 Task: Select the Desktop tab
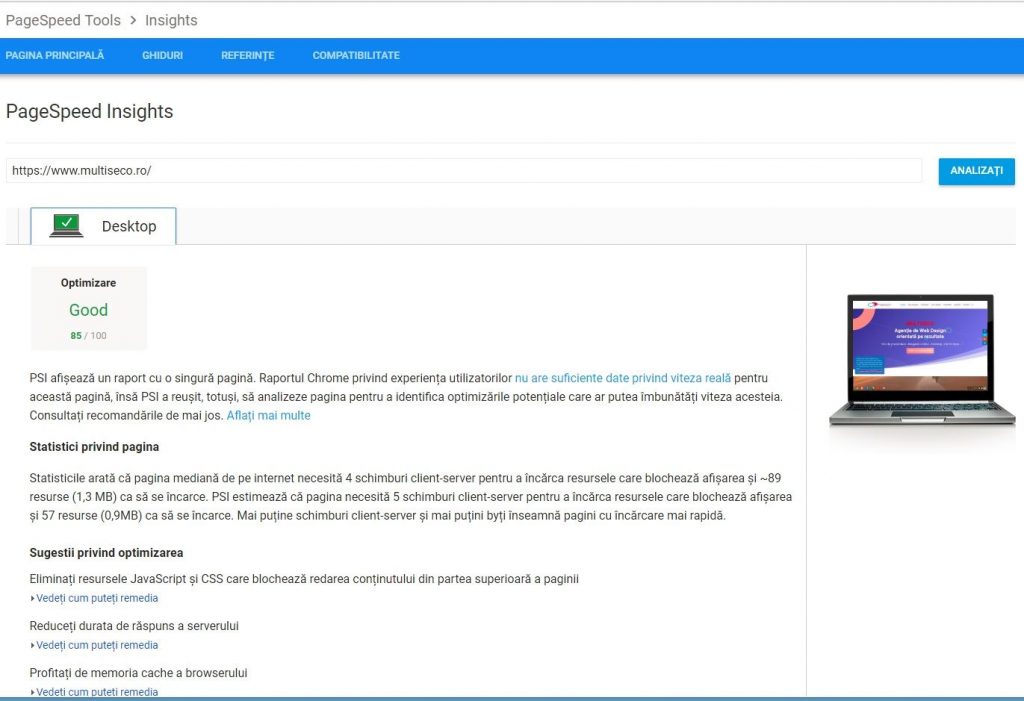[x=103, y=226]
